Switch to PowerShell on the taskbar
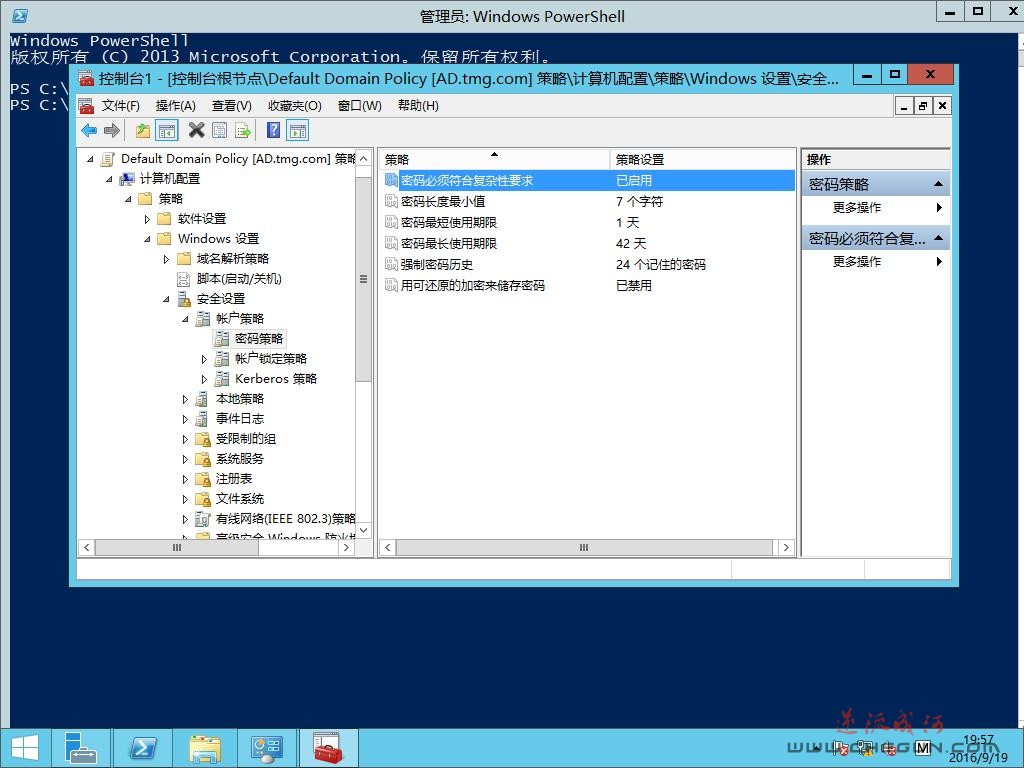Screen dimensions: 1024x768 142,748
